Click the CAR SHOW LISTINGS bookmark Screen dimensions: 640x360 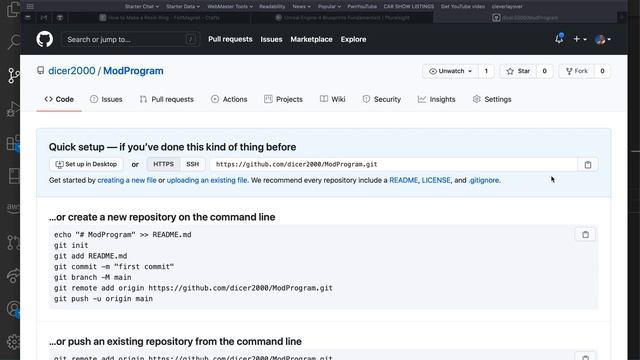tap(409, 7)
